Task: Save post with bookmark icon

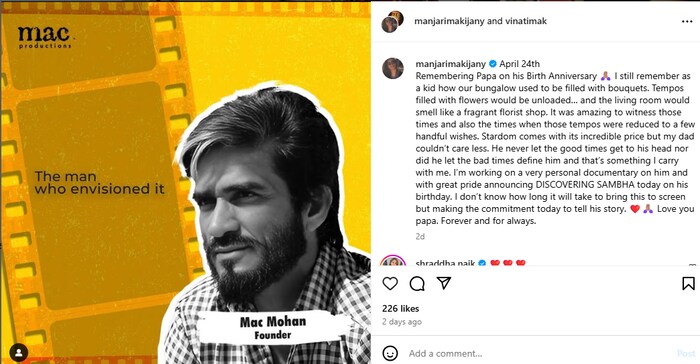Action: tap(688, 283)
